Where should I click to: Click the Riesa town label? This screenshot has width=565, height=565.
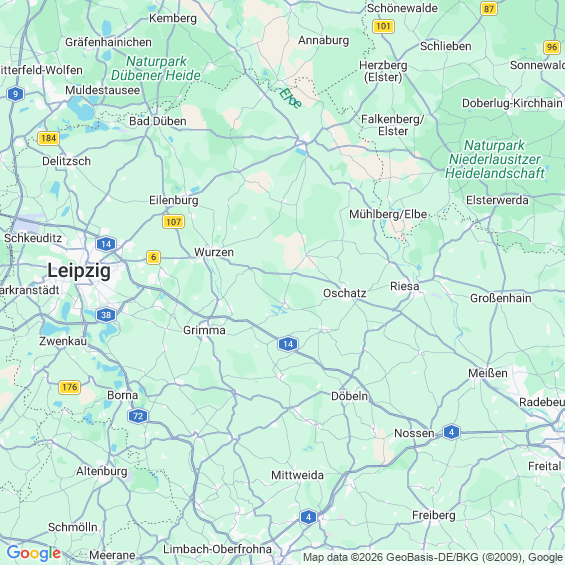coord(405,286)
